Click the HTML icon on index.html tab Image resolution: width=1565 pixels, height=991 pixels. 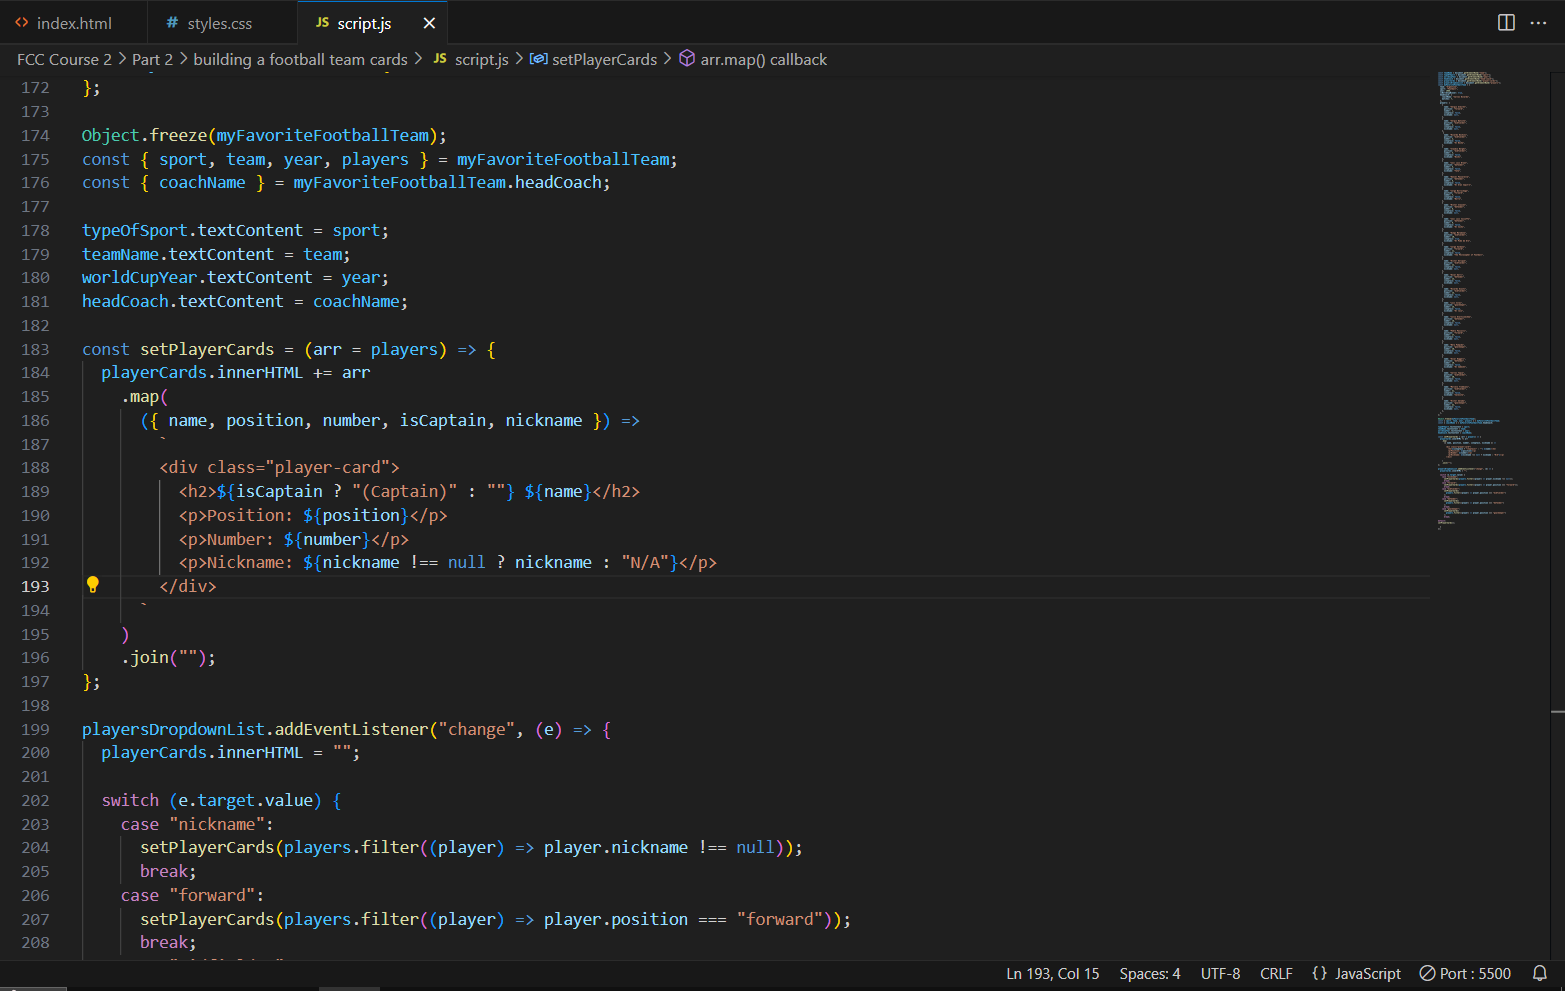(x=21, y=23)
